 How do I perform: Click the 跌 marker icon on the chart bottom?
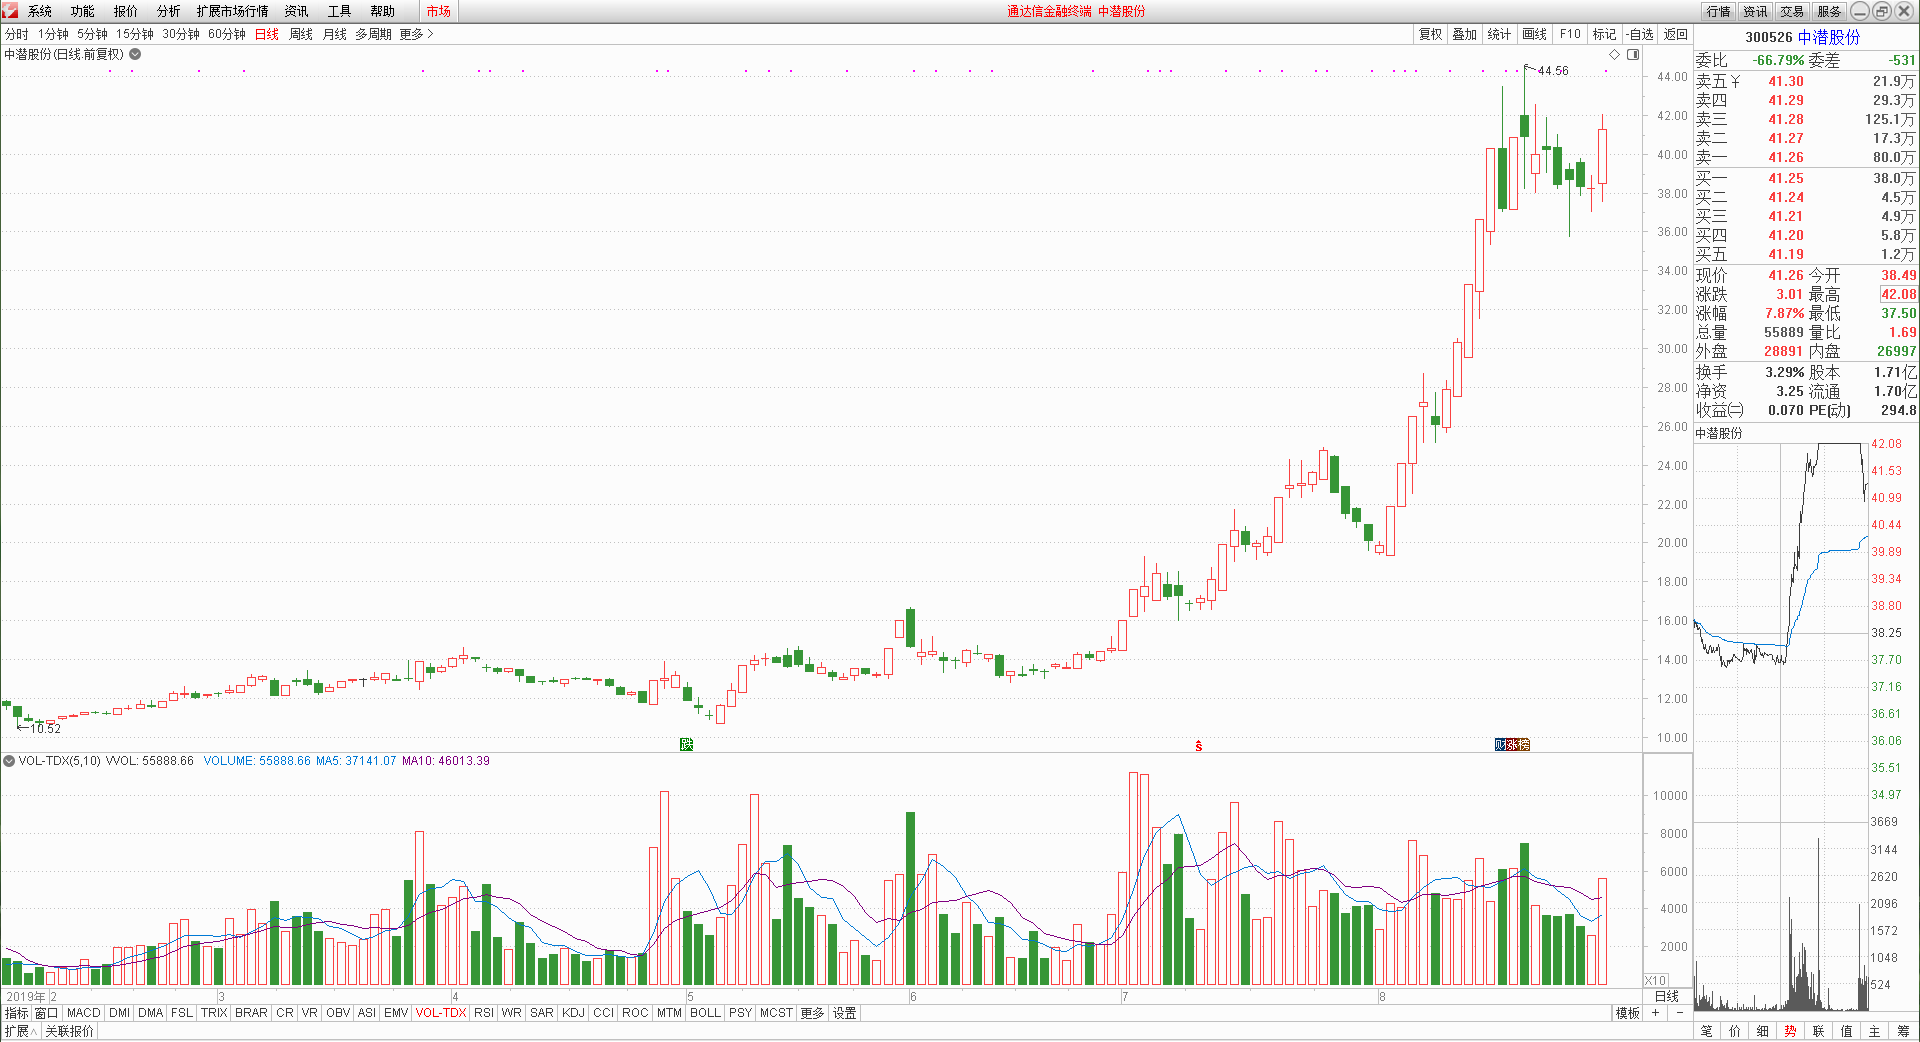point(686,744)
